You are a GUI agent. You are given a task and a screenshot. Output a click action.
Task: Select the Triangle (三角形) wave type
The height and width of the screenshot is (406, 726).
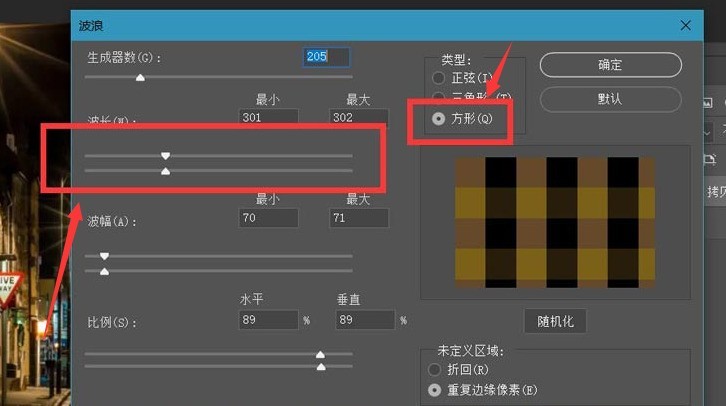pyautogui.click(x=437, y=97)
